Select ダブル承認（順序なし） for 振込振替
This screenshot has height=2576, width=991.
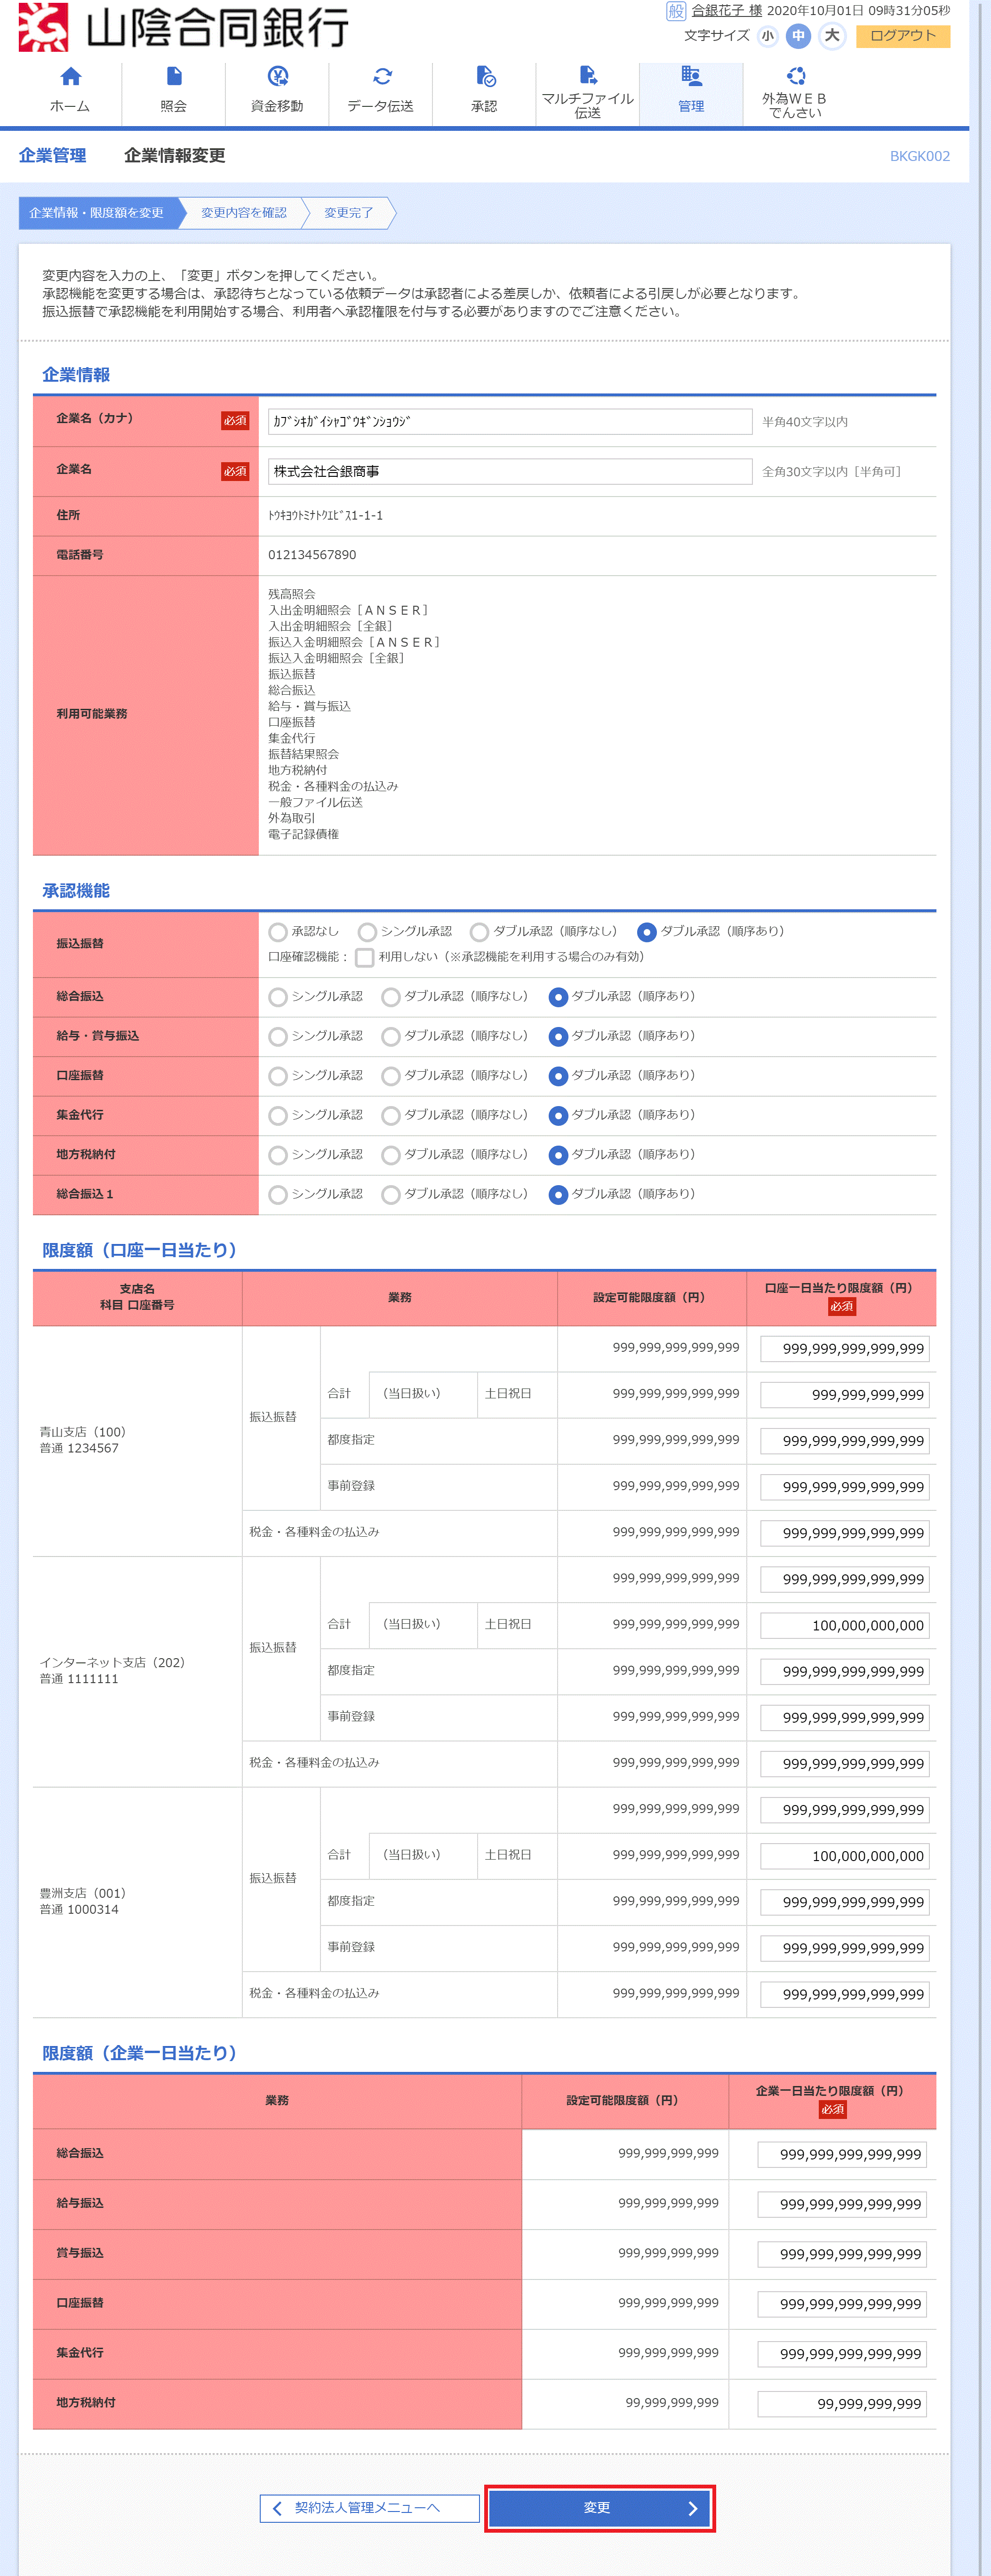(480, 932)
